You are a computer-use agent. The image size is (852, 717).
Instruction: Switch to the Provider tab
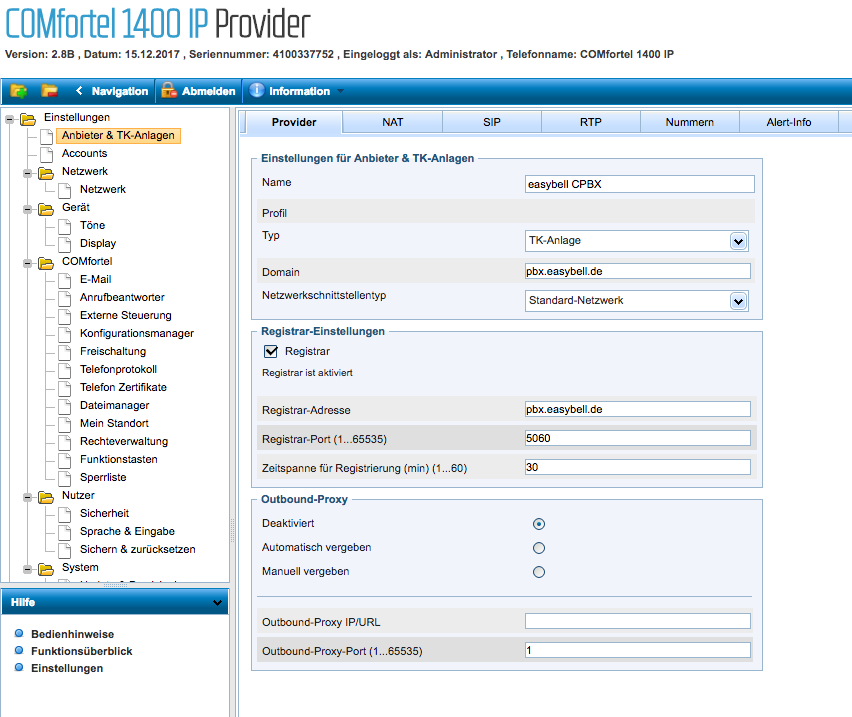click(x=294, y=122)
